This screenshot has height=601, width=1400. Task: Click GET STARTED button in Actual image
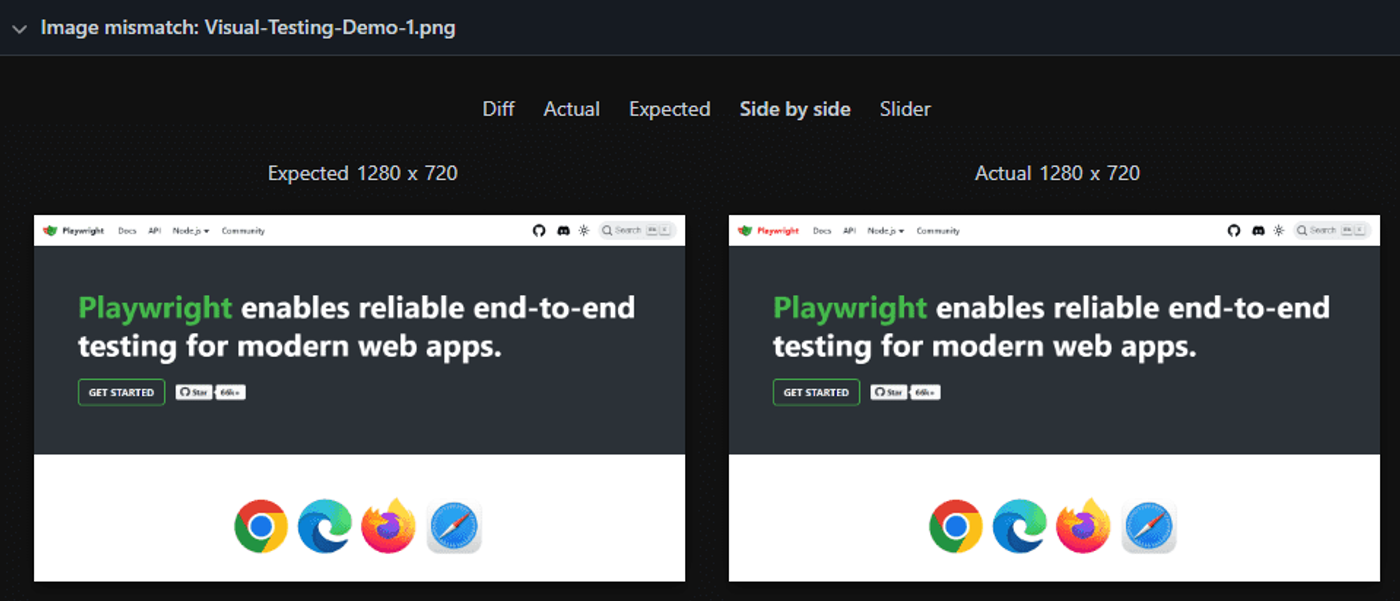816,392
